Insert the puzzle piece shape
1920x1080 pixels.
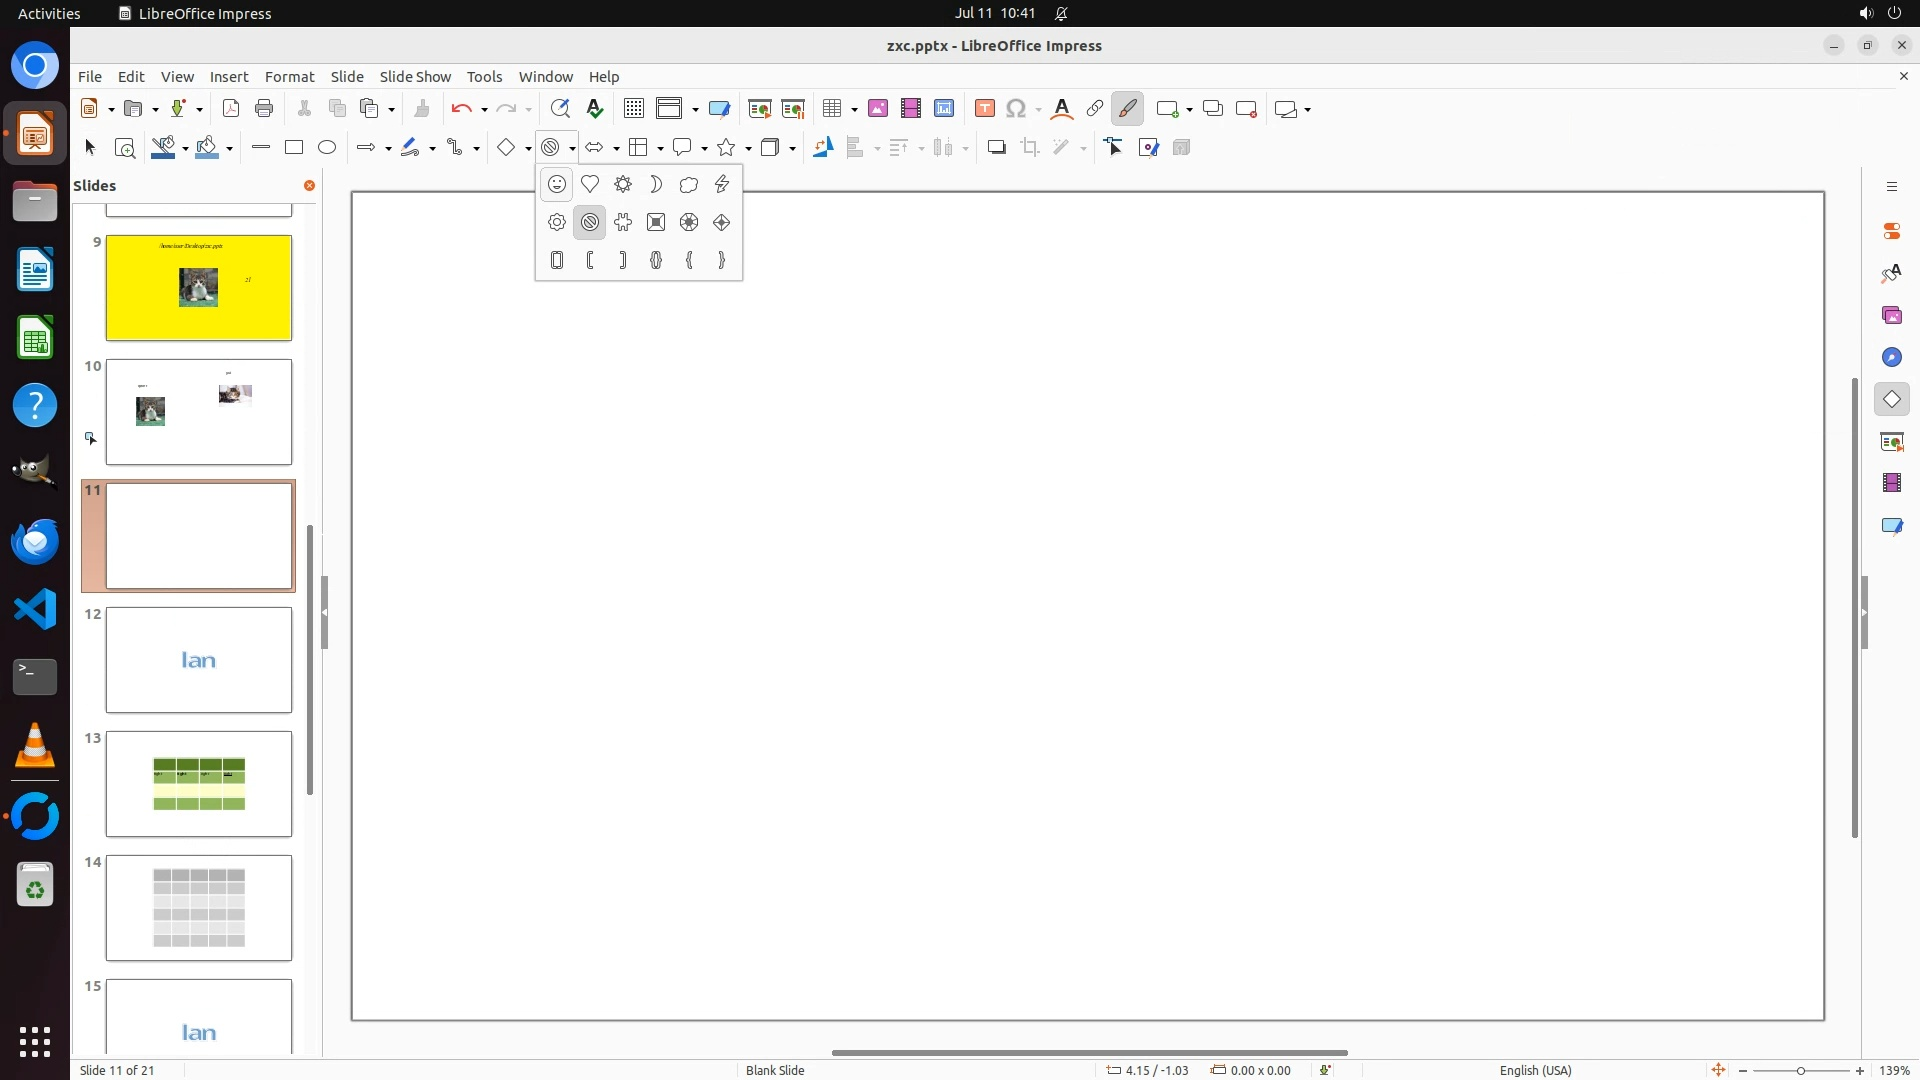click(x=623, y=222)
